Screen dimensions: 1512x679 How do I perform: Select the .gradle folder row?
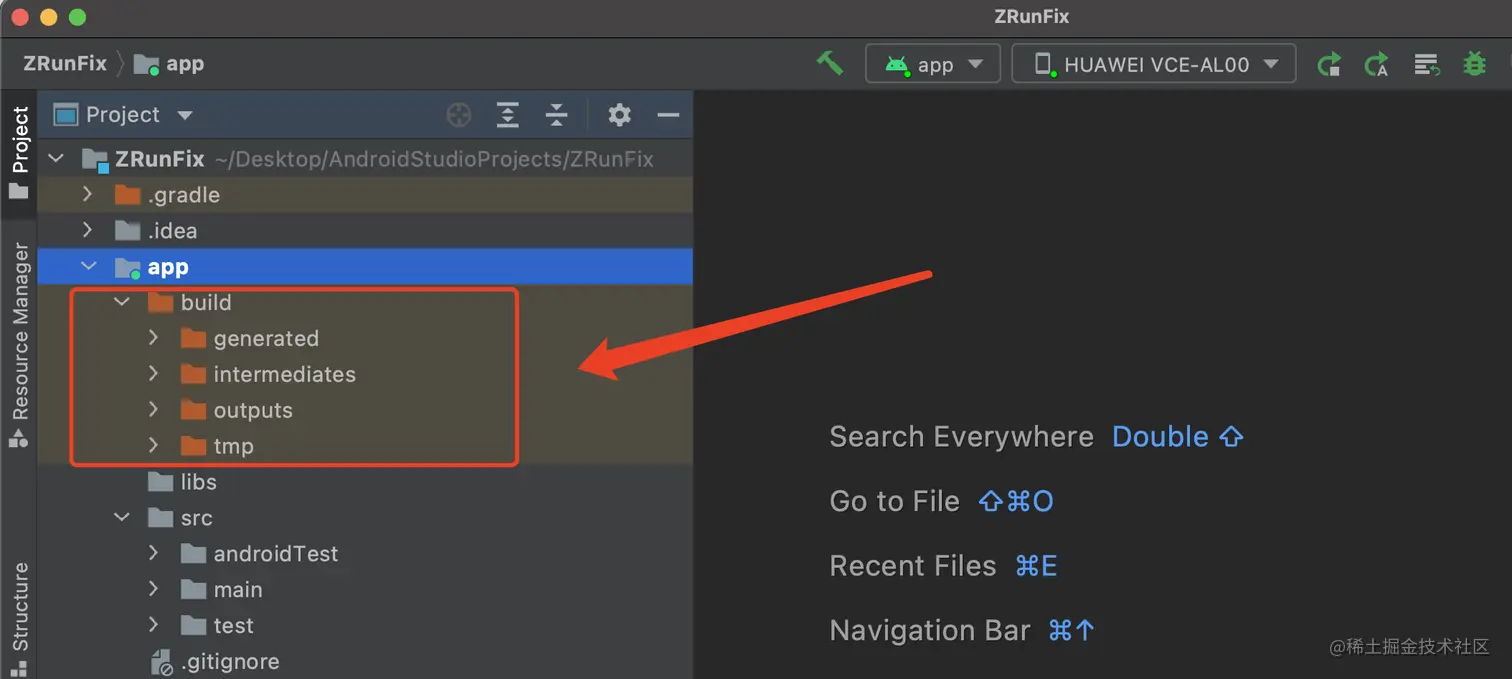click(x=365, y=194)
